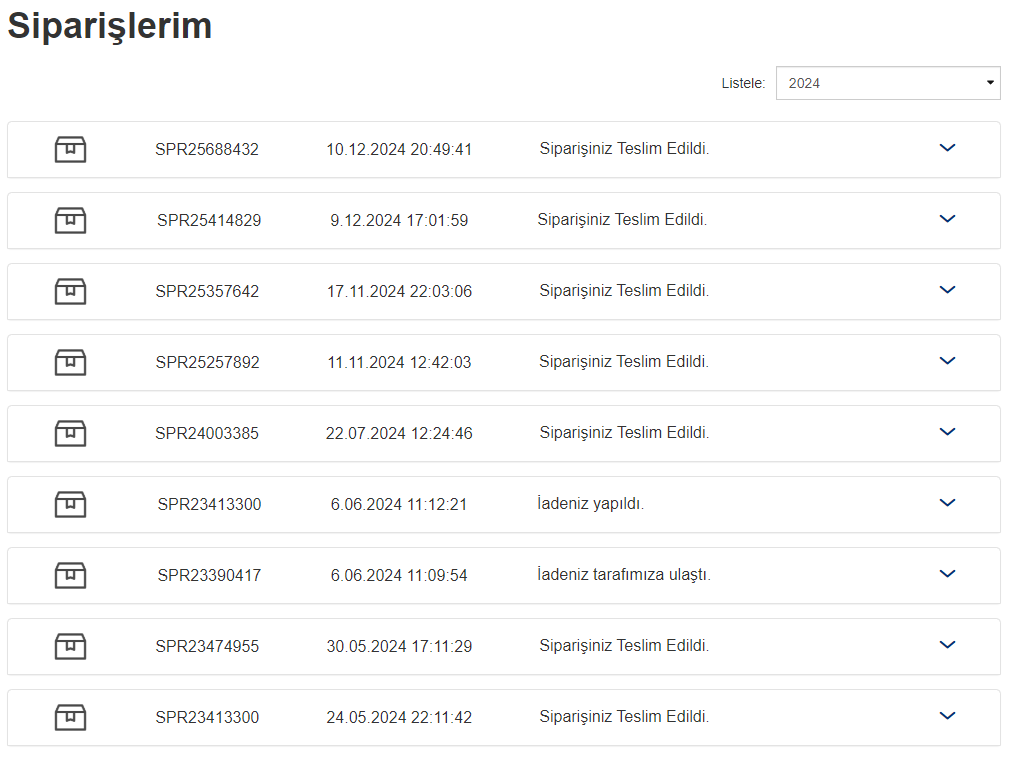Click the package icon next to SPR24003385
The width and height of the screenshot is (1016, 767).
70,433
